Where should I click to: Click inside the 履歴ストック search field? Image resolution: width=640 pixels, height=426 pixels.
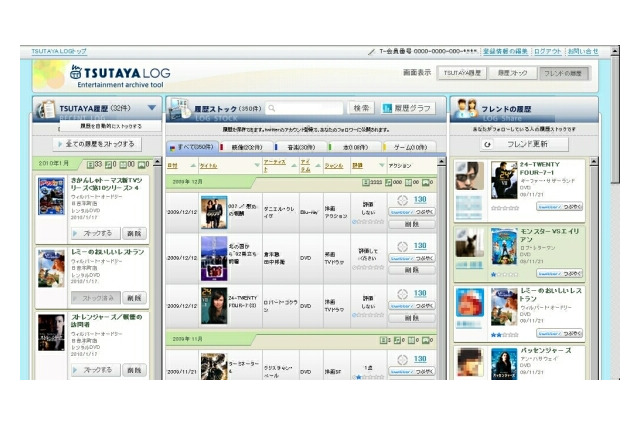coord(304,108)
